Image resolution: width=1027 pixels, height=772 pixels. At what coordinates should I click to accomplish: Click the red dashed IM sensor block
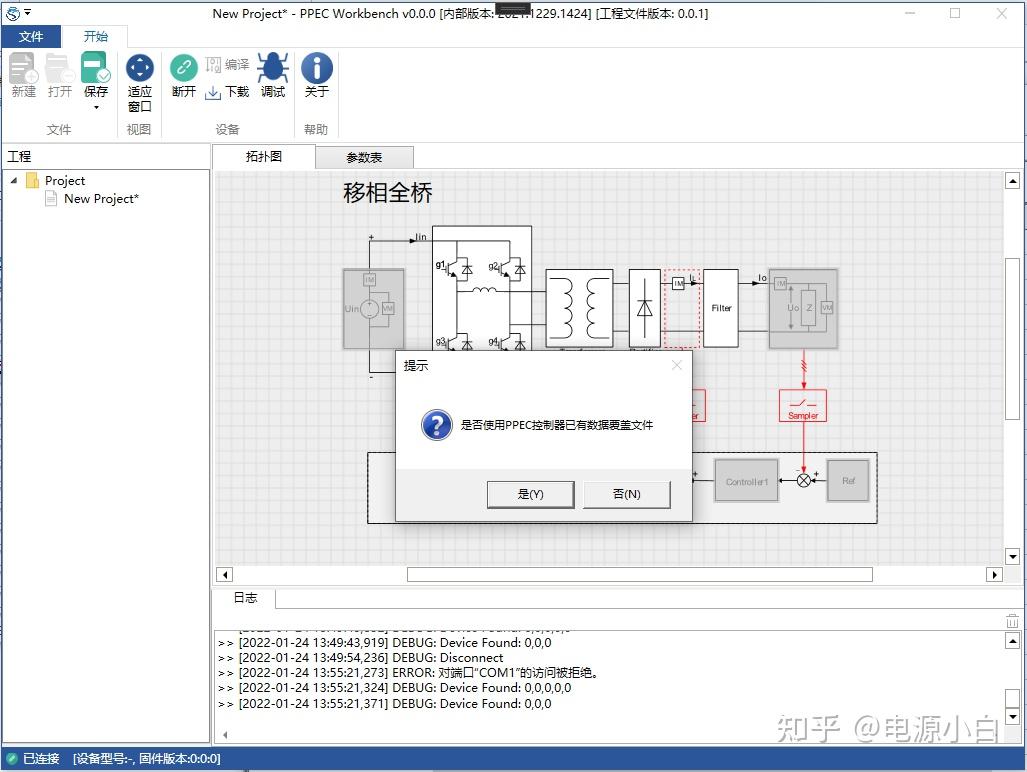[x=682, y=308]
